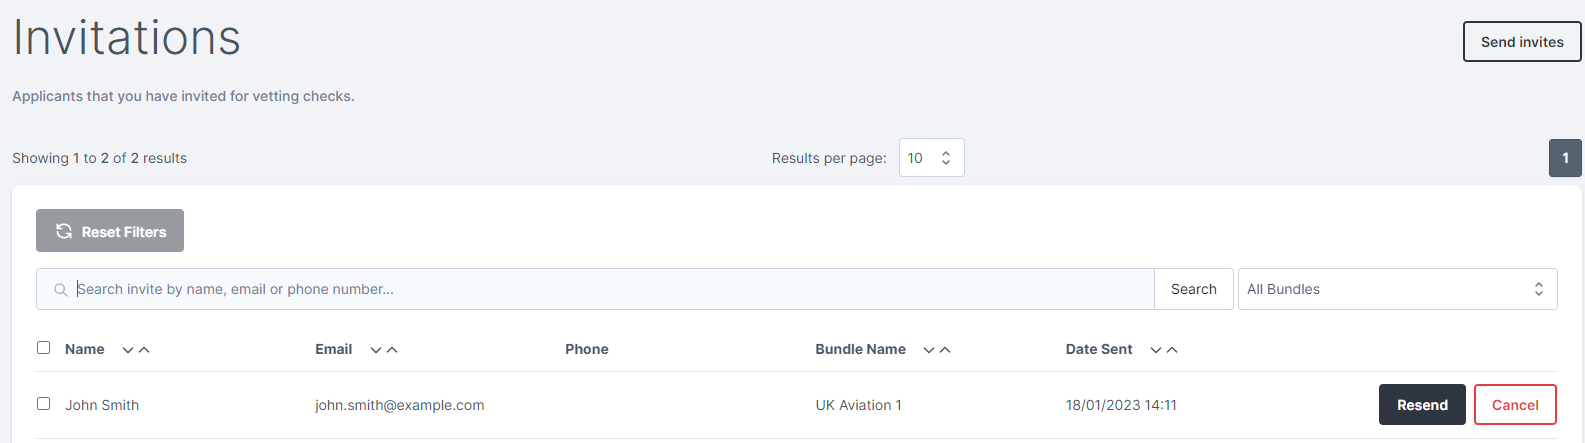Sort Bundle Name descending with down chevron
Viewport: 1585px width, 443px height.
pyautogui.click(x=929, y=350)
